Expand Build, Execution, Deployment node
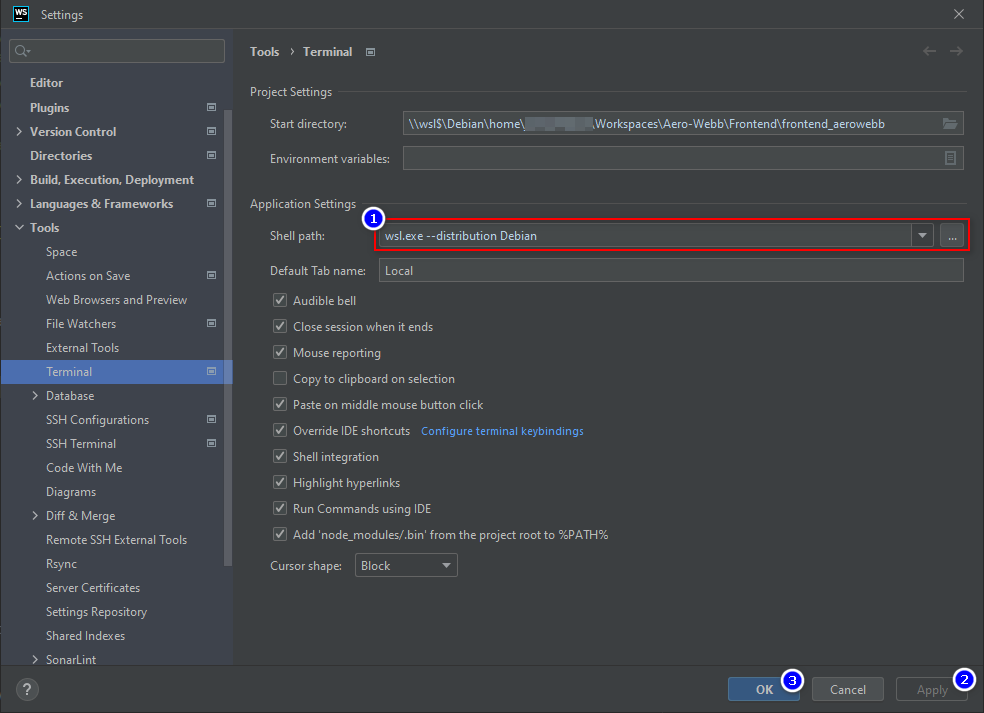Screen dimensions: 984x713 tap(19, 180)
